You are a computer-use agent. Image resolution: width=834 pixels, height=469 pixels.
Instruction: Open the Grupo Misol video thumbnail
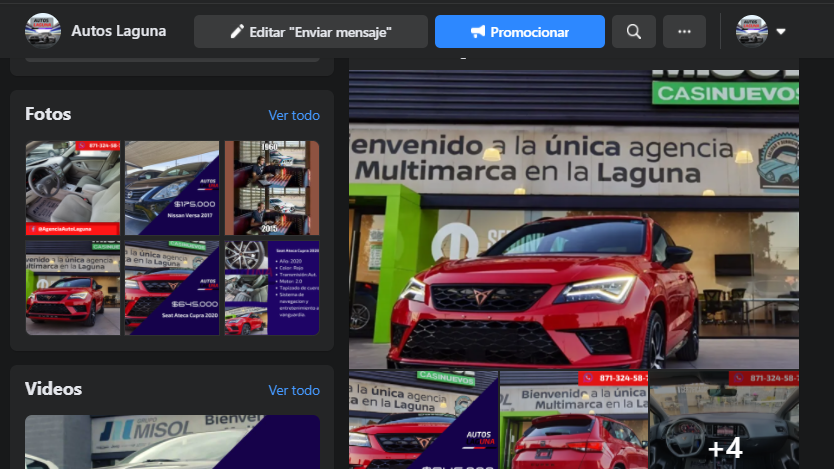pyautogui.click(x=172, y=442)
